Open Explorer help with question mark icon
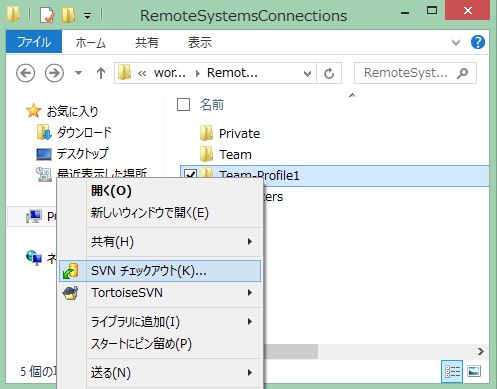This screenshot has height=389, width=497. tap(478, 42)
